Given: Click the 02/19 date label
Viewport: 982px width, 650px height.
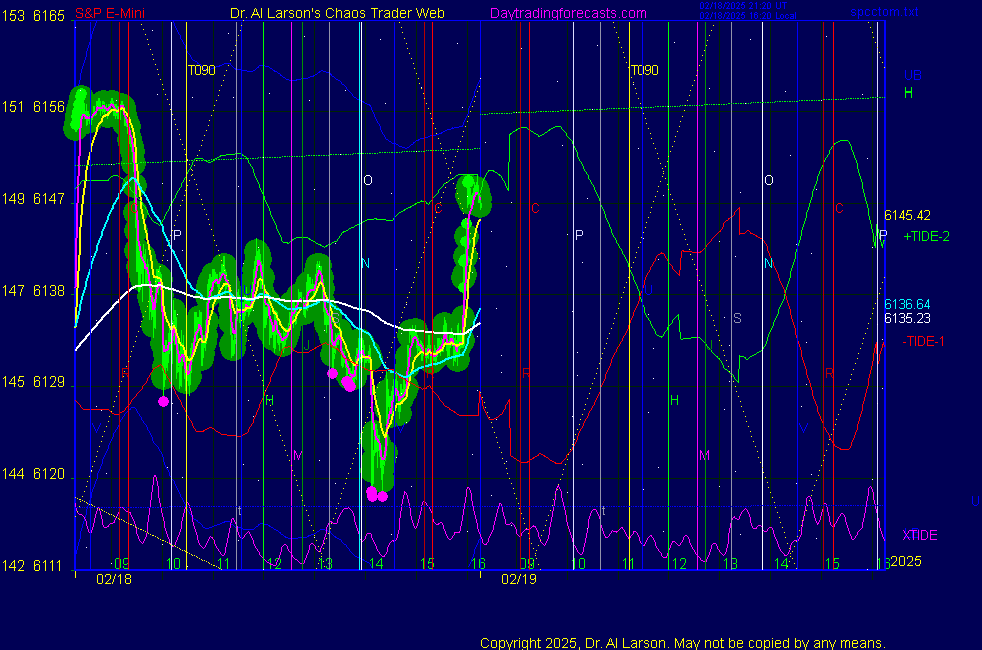Looking at the screenshot, I should 519,579.
